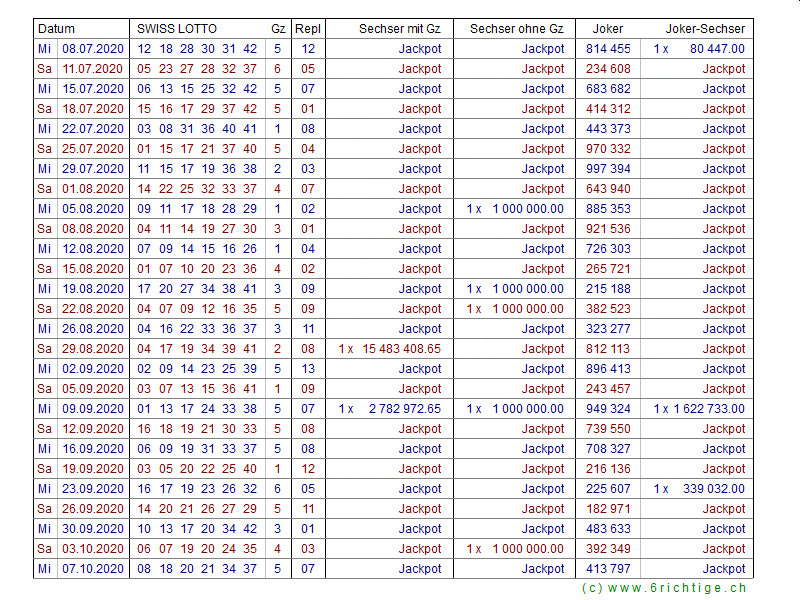The height and width of the screenshot is (600, 800).
Task: Select the date 29.08.2020
Action: (x=93, y=349)
